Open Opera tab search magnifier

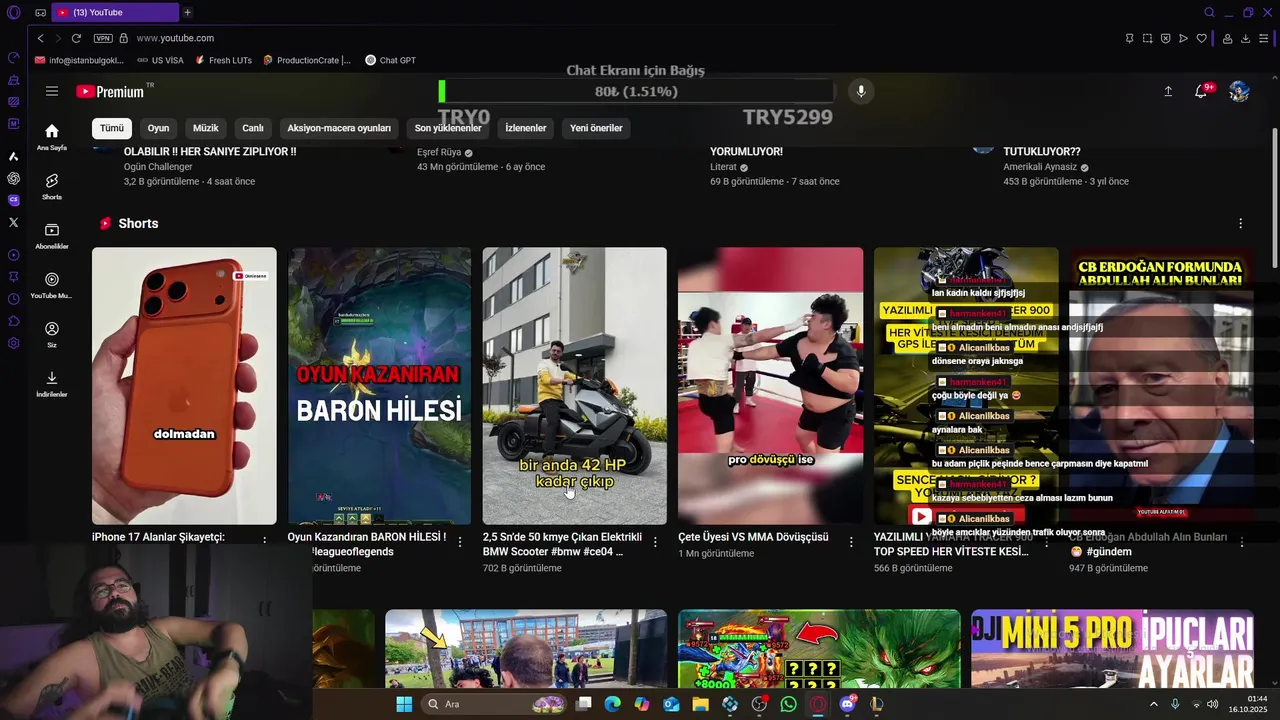(x=1210, y=13)
